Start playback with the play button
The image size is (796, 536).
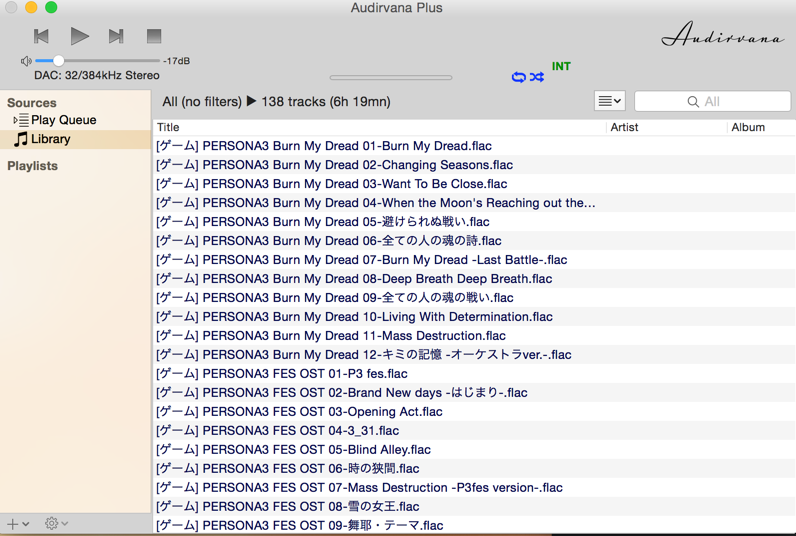[80, 36]
